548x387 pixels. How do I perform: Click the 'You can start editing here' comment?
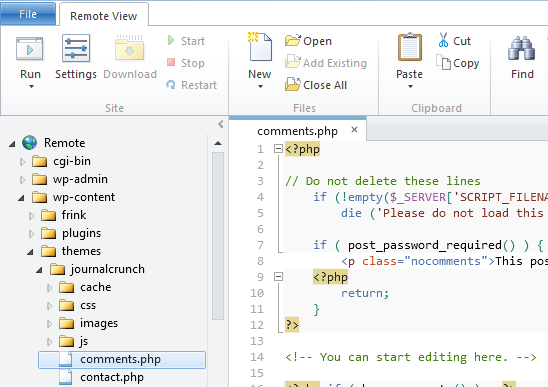(x=411, y=357)
